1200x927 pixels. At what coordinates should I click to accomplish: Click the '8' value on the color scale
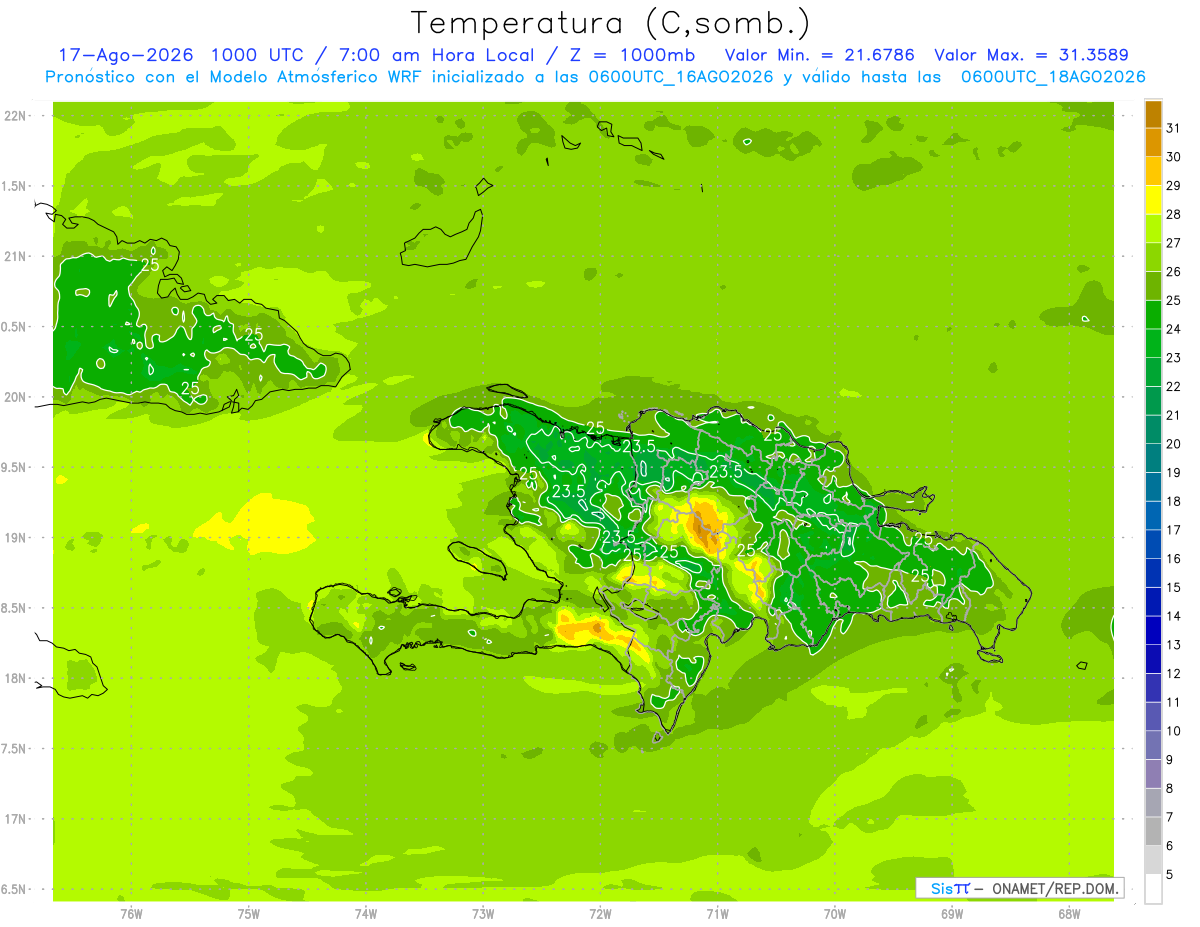click(1170, 789)
